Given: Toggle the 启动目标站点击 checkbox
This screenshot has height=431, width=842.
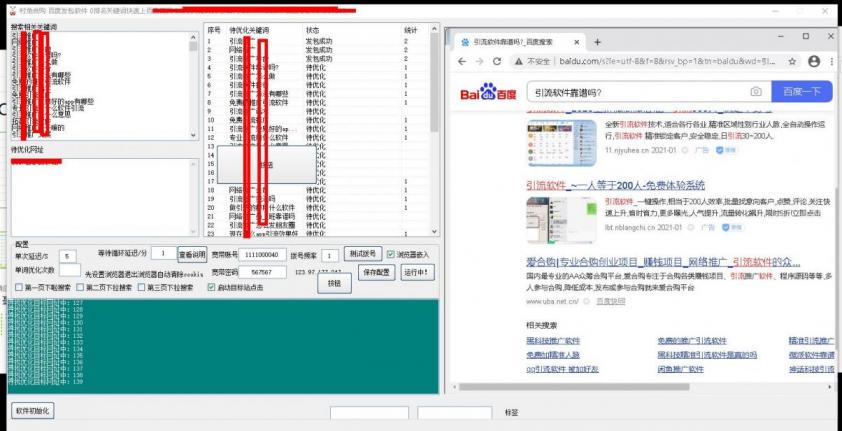Looking at the screenshot, I should tap(211, 287).
